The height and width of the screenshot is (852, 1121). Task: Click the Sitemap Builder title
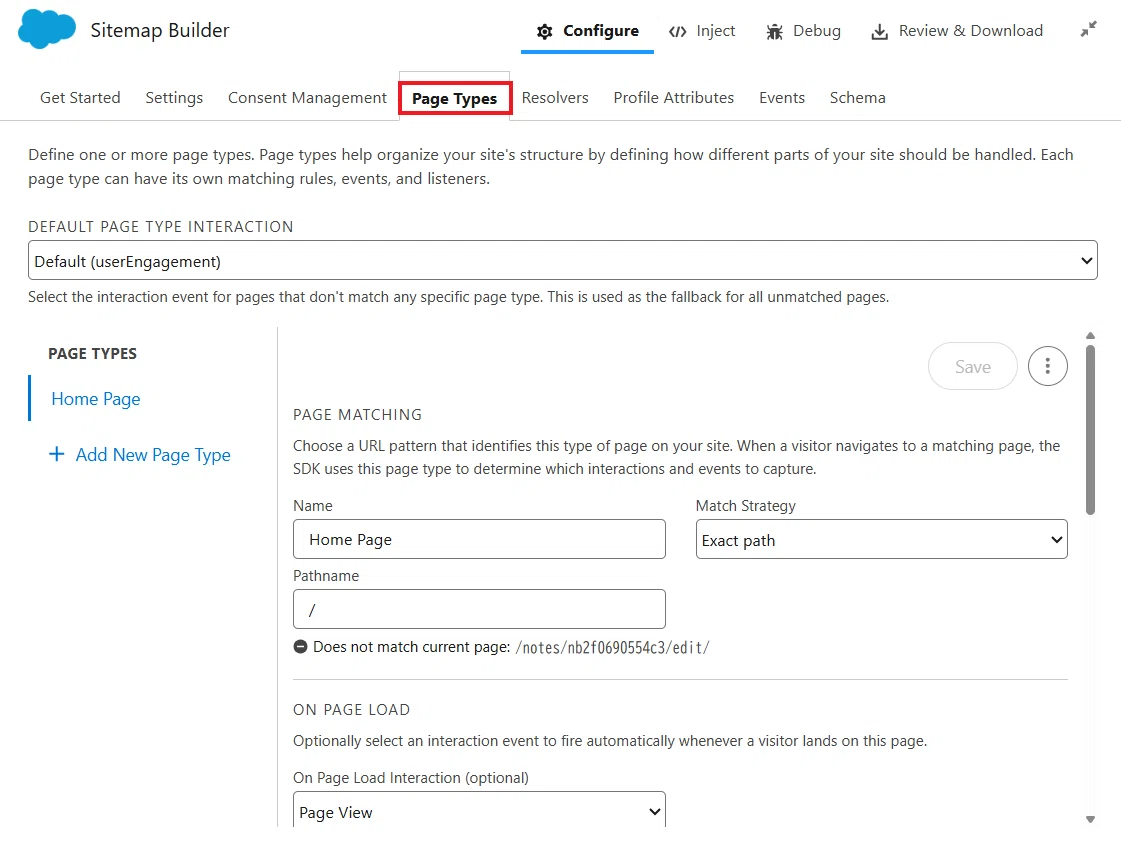[160, 30]
